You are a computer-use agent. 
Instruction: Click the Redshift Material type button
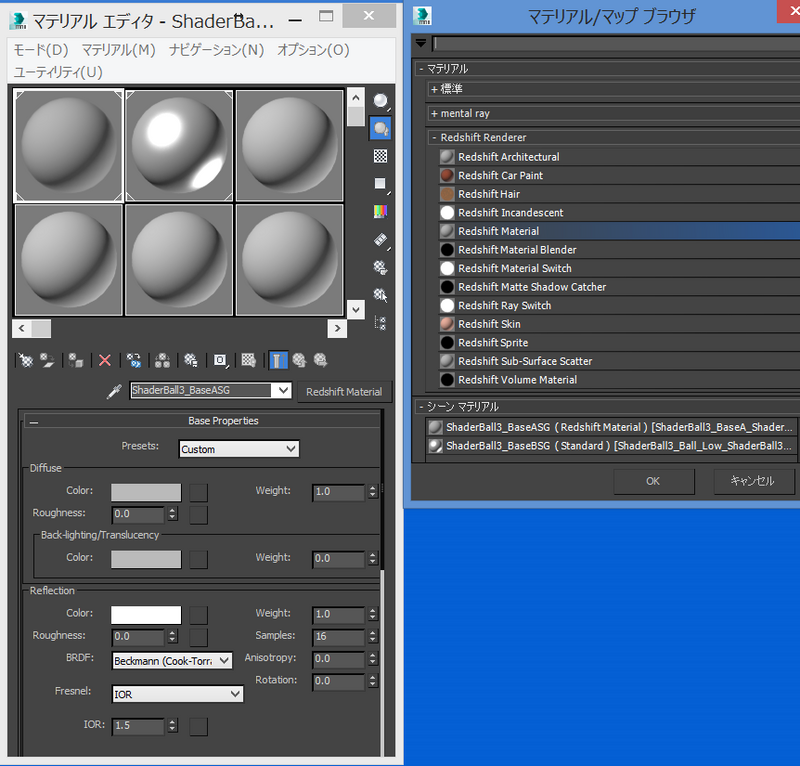(344, 392)
